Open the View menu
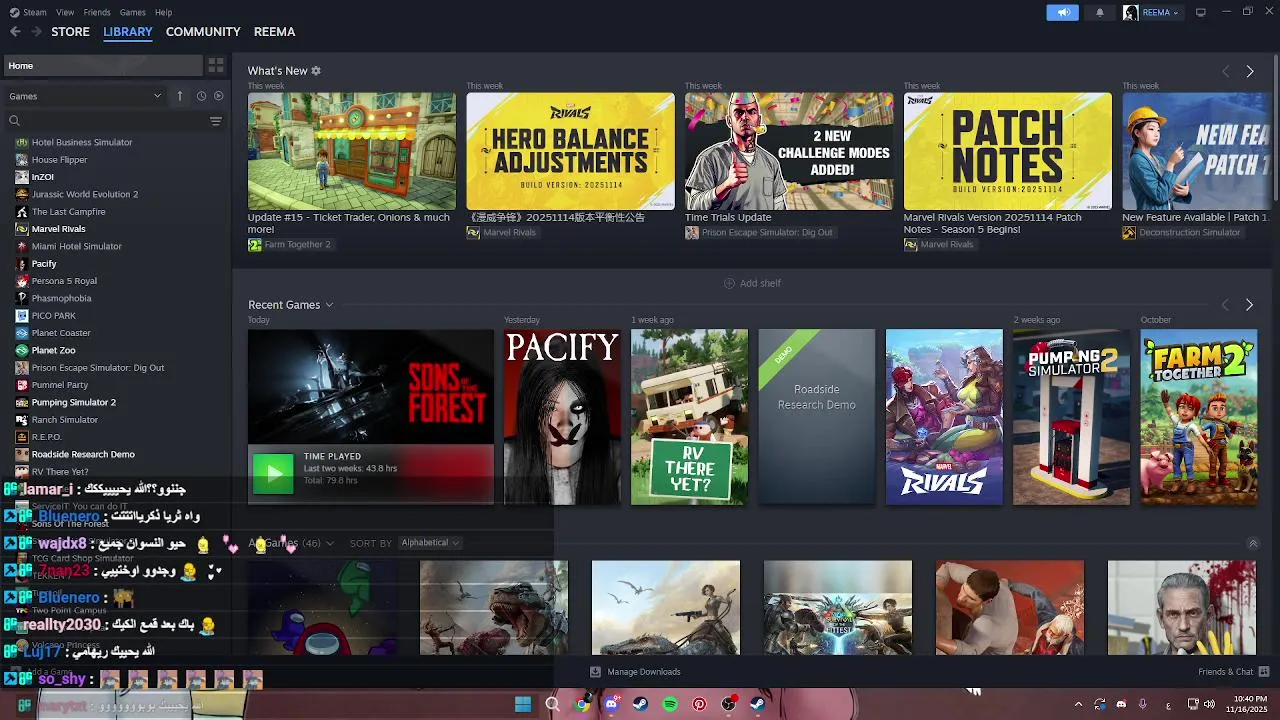Image resolution: width=1280 pixels, height=720 pixels. click(65, 12)
